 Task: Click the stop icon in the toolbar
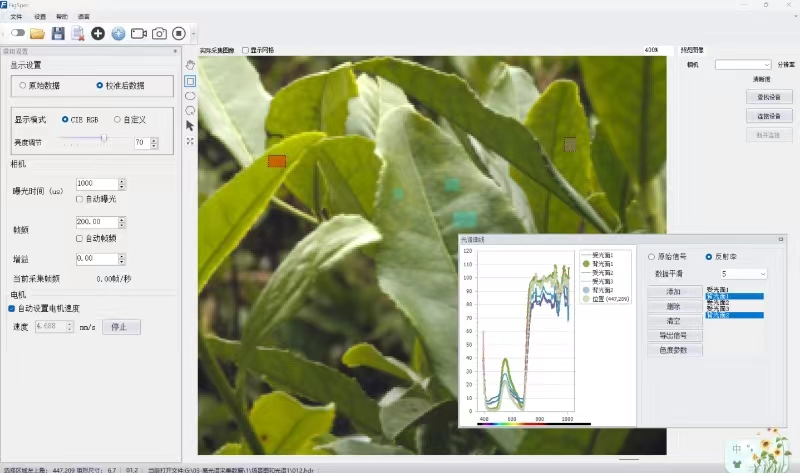[179, 33]
